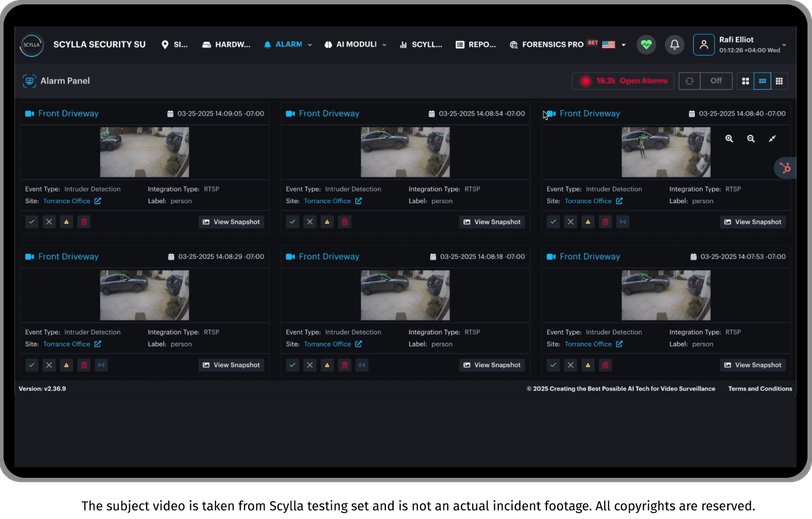The image size is (812, 519).
Task: Flag the 14:08:18 alarm with the warning triangle
Action: [x=327, y=365]
